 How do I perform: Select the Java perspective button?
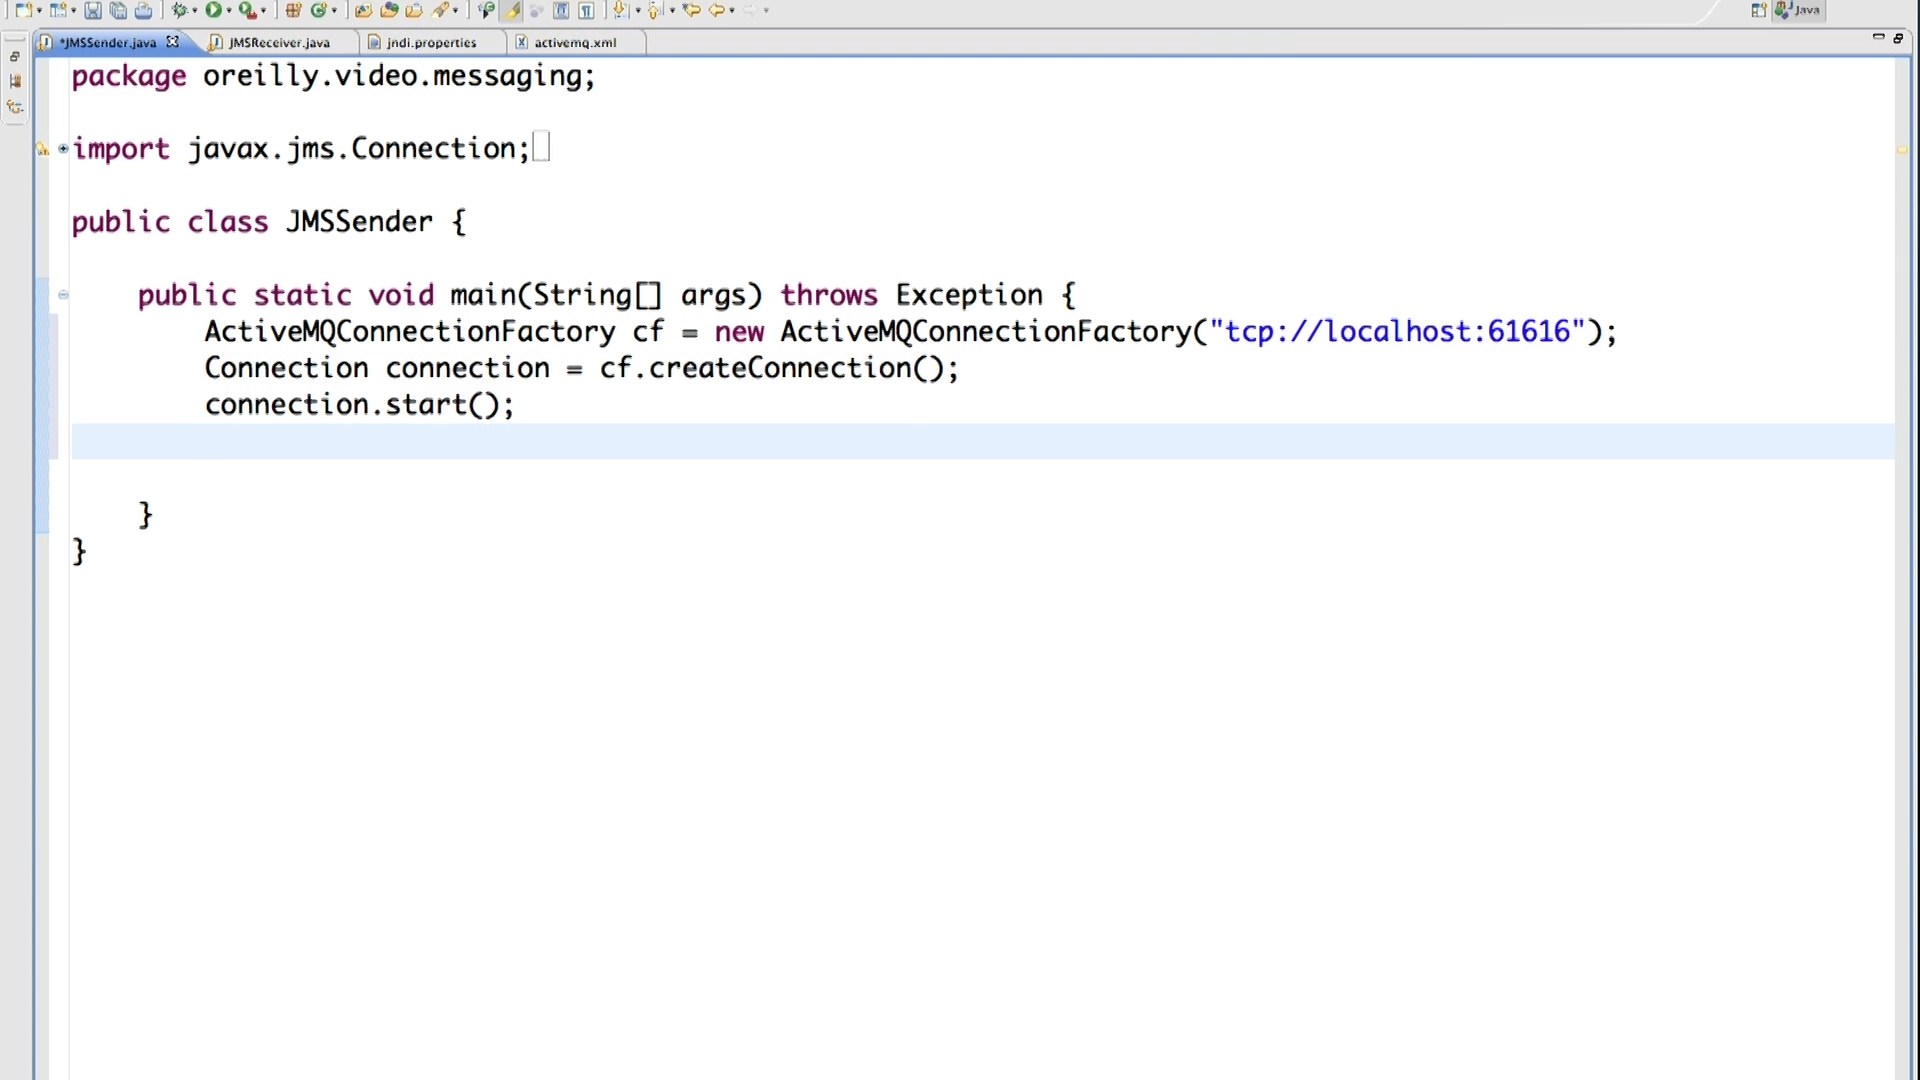(x=1799, y=10)
